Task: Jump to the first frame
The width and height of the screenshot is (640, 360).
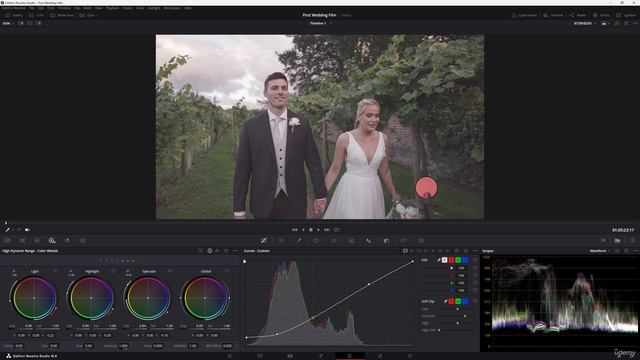Action: click(x=294, y=230)
